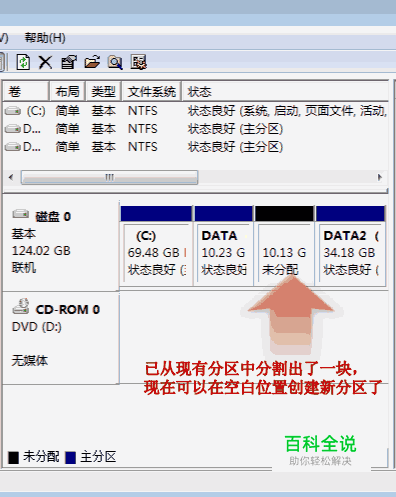Click the Find magnifier toolbar icon

click(115, 62)
